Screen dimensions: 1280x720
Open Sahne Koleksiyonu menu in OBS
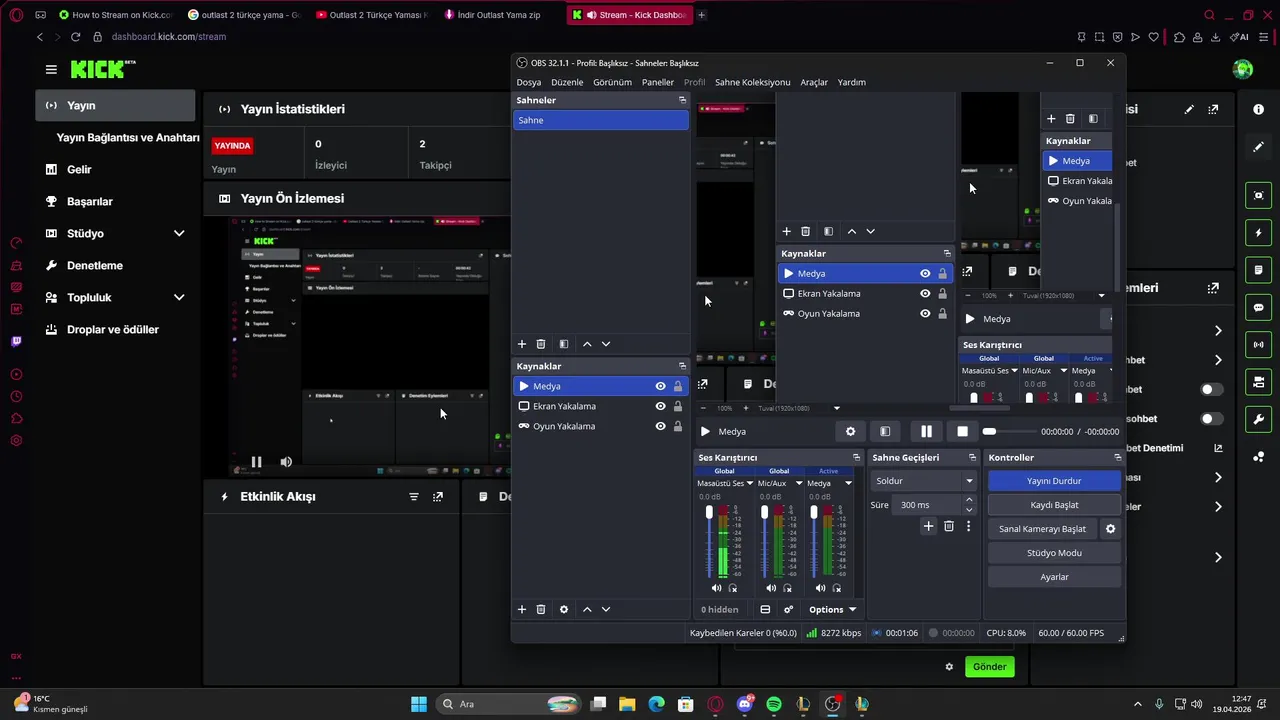[x=752, y=82]
